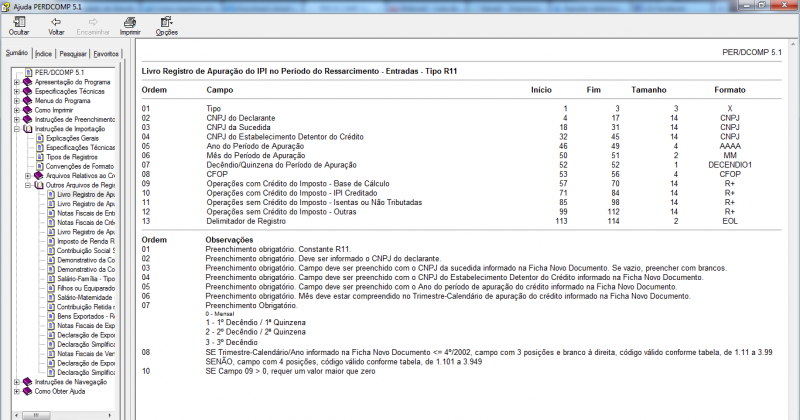Screen dimensions: 800x420
Task: Click page icon beside Tipos de Registros
Action: click(40, 157)
